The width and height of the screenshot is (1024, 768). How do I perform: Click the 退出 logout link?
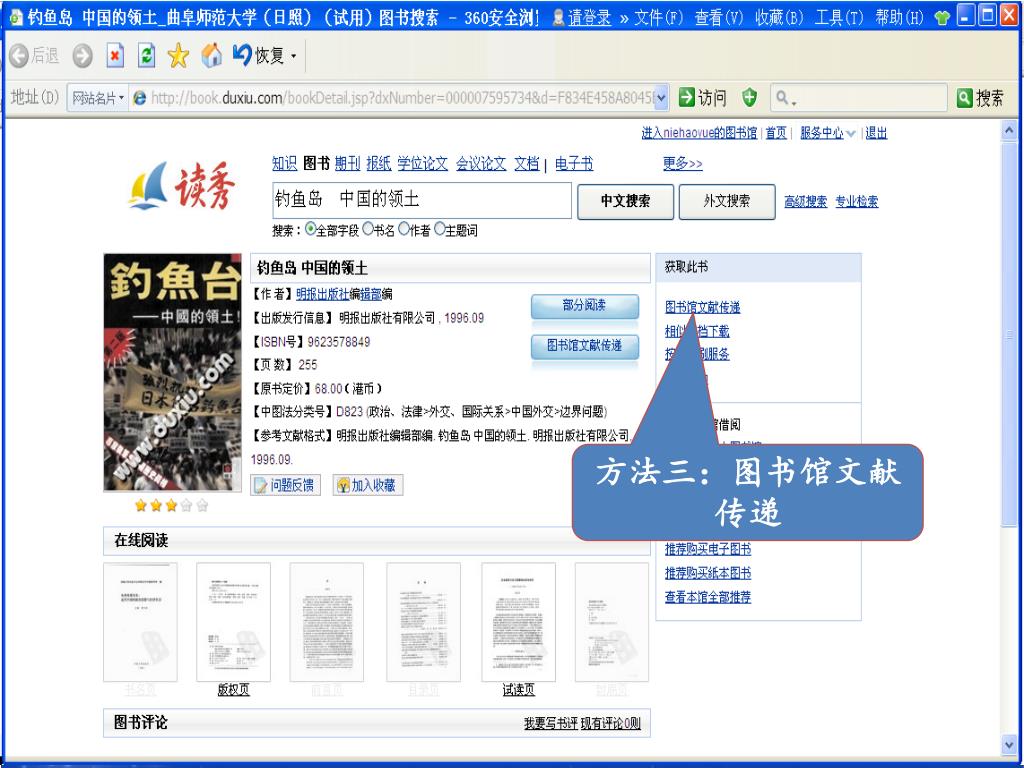coord(876,133)
